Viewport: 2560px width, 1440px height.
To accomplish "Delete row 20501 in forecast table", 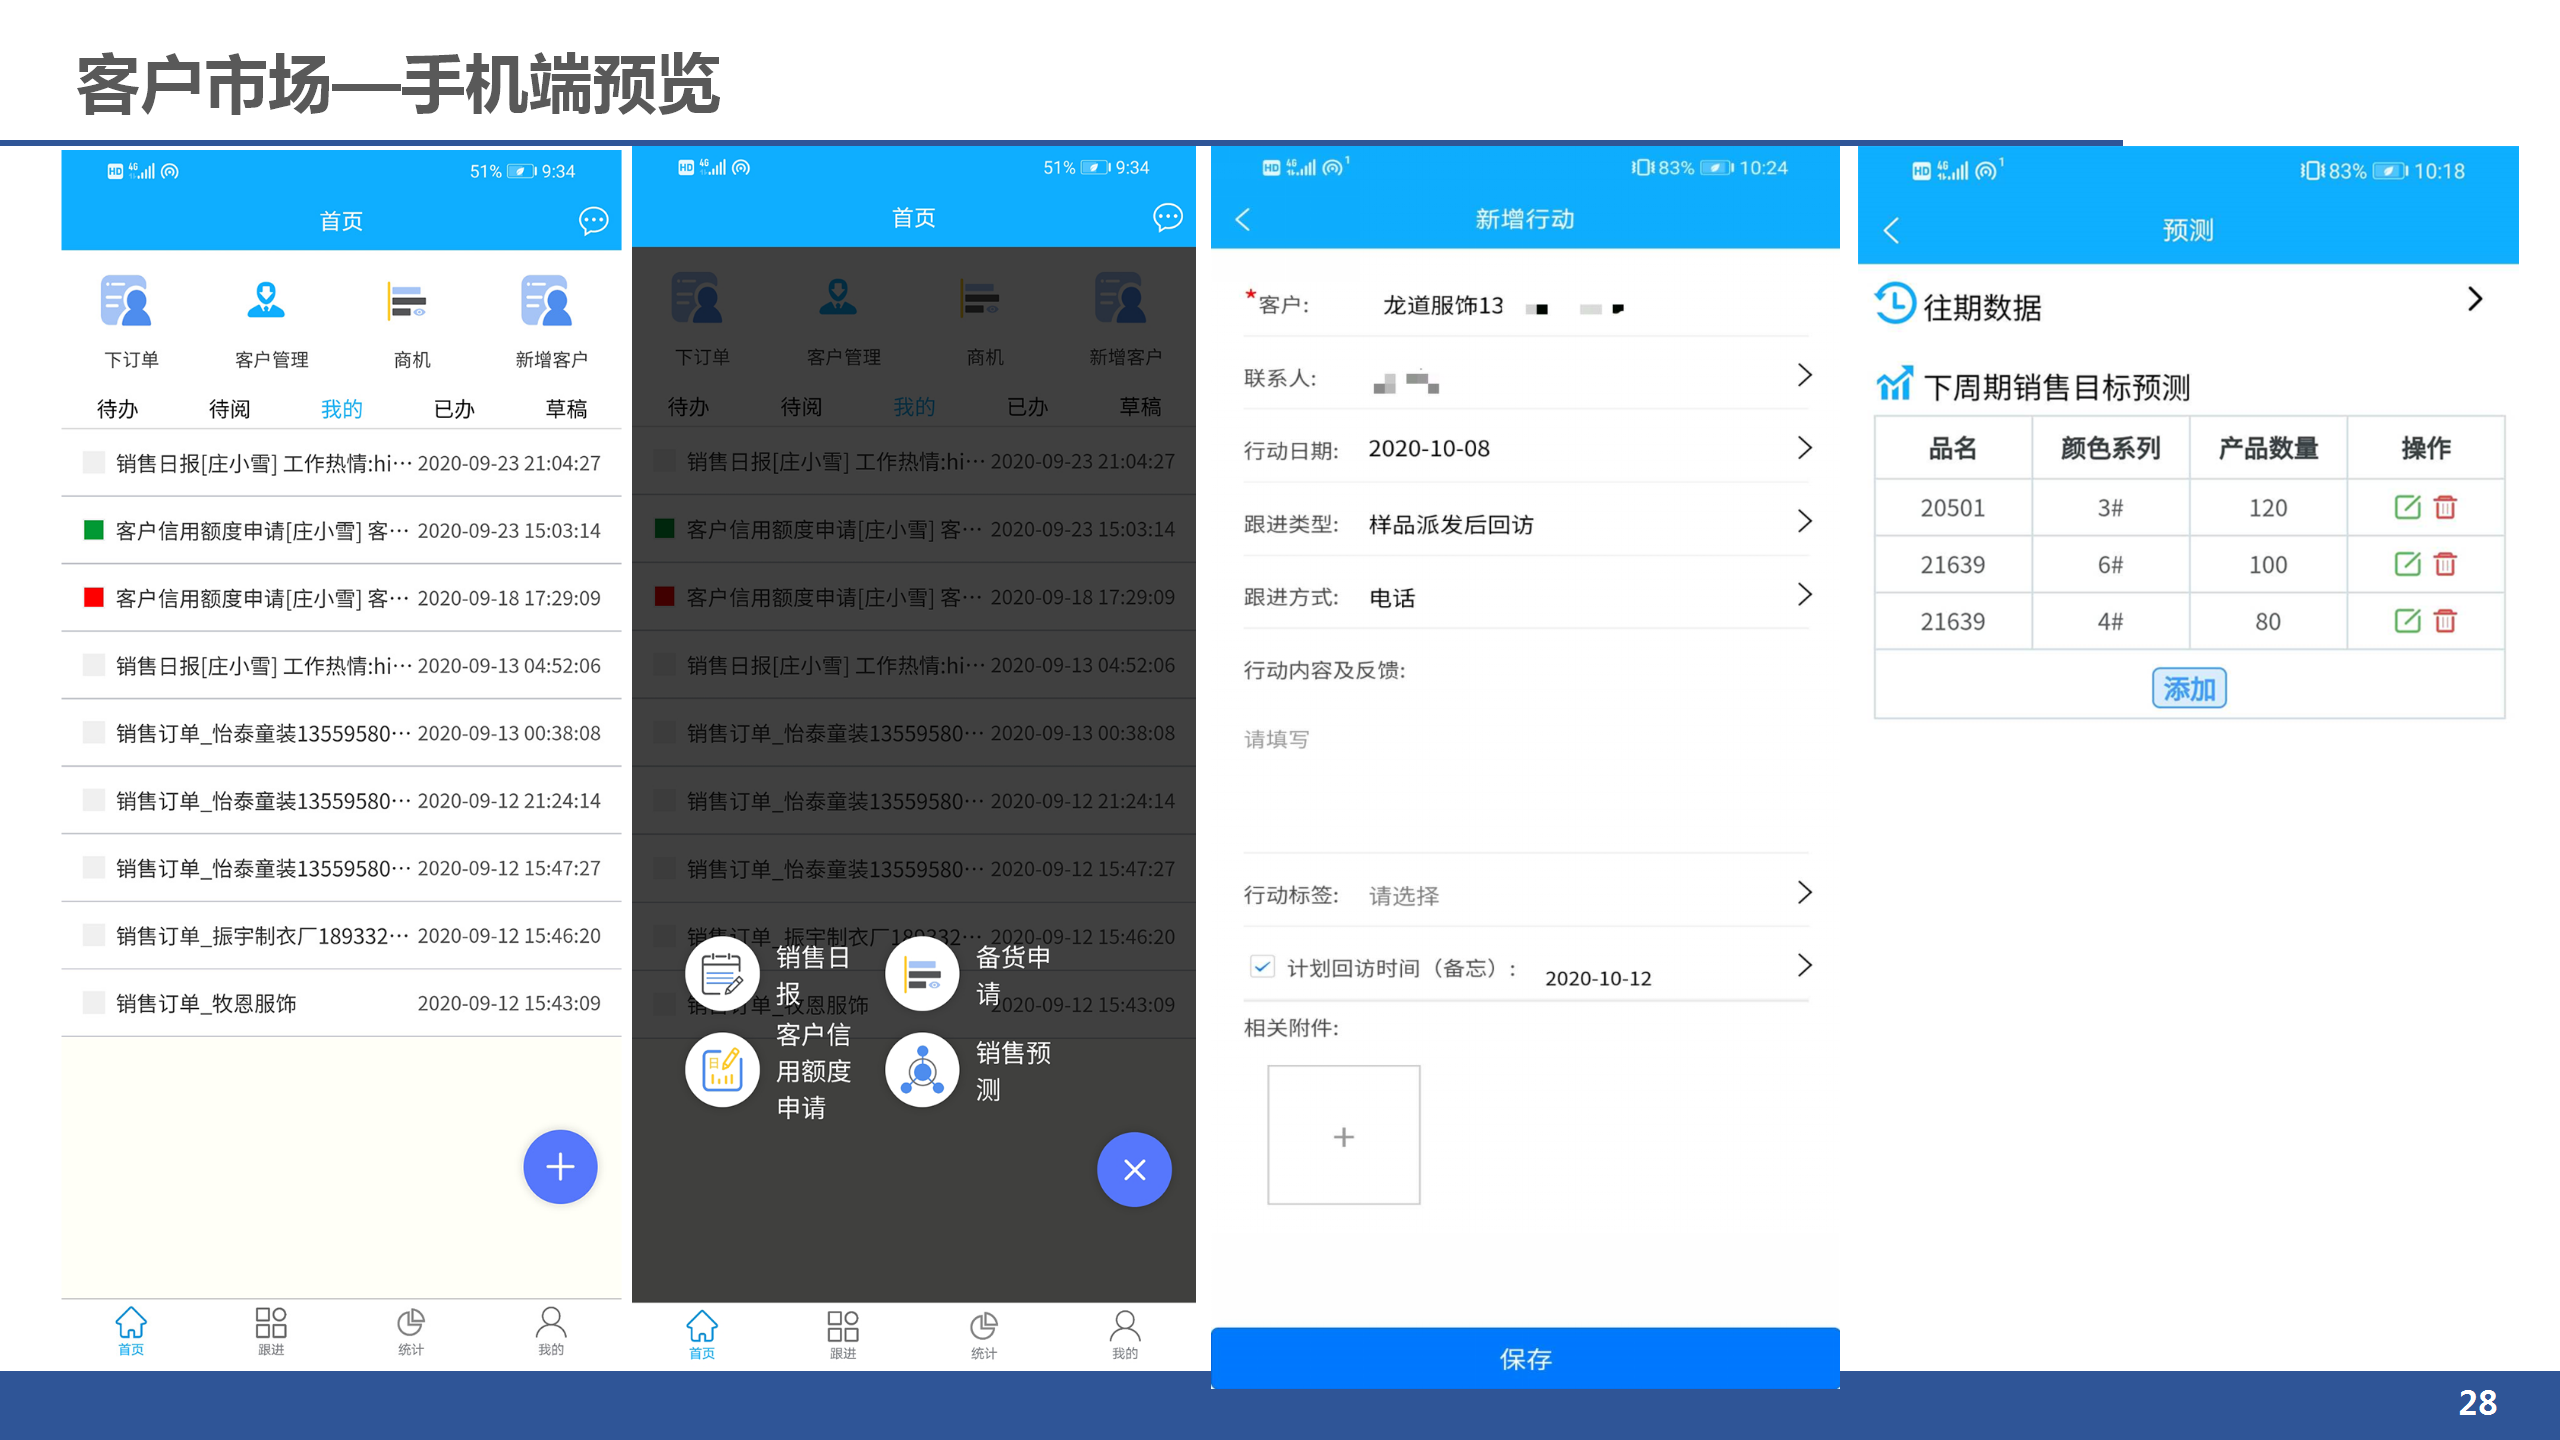I will (x=2445, y=507).
